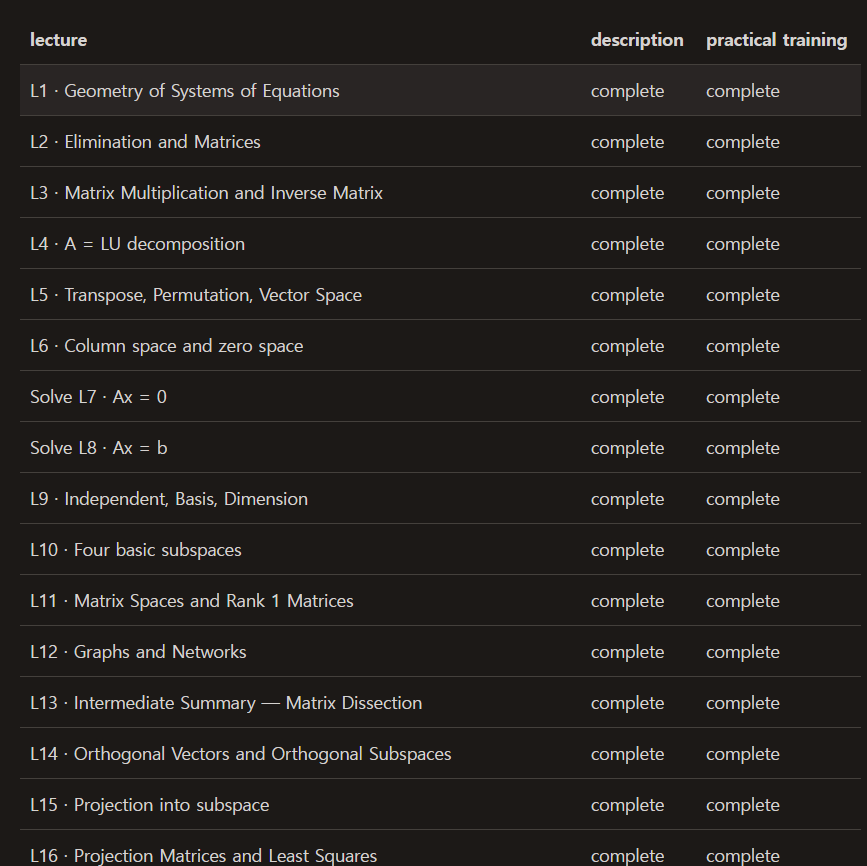Click L10 practical training 'complete' cell
The image size is (867, 866).
click(x=743, y=550)
